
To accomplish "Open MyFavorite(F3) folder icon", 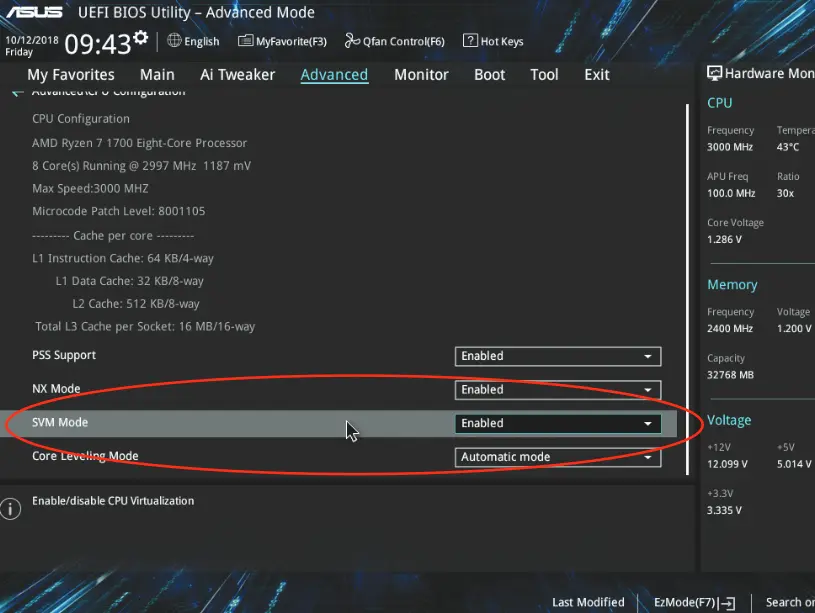I will (x=245, y=41).
